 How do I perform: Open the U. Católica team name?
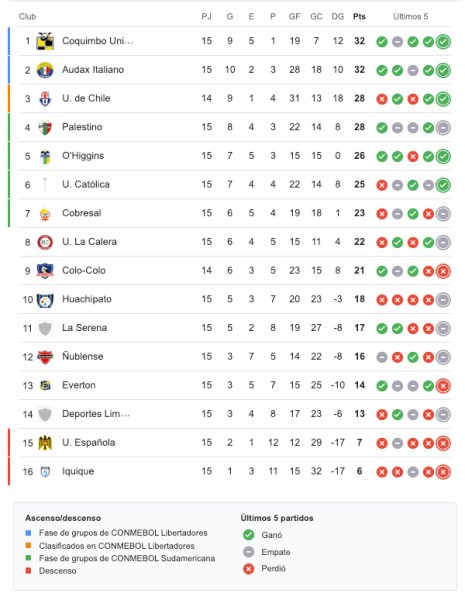86,184
